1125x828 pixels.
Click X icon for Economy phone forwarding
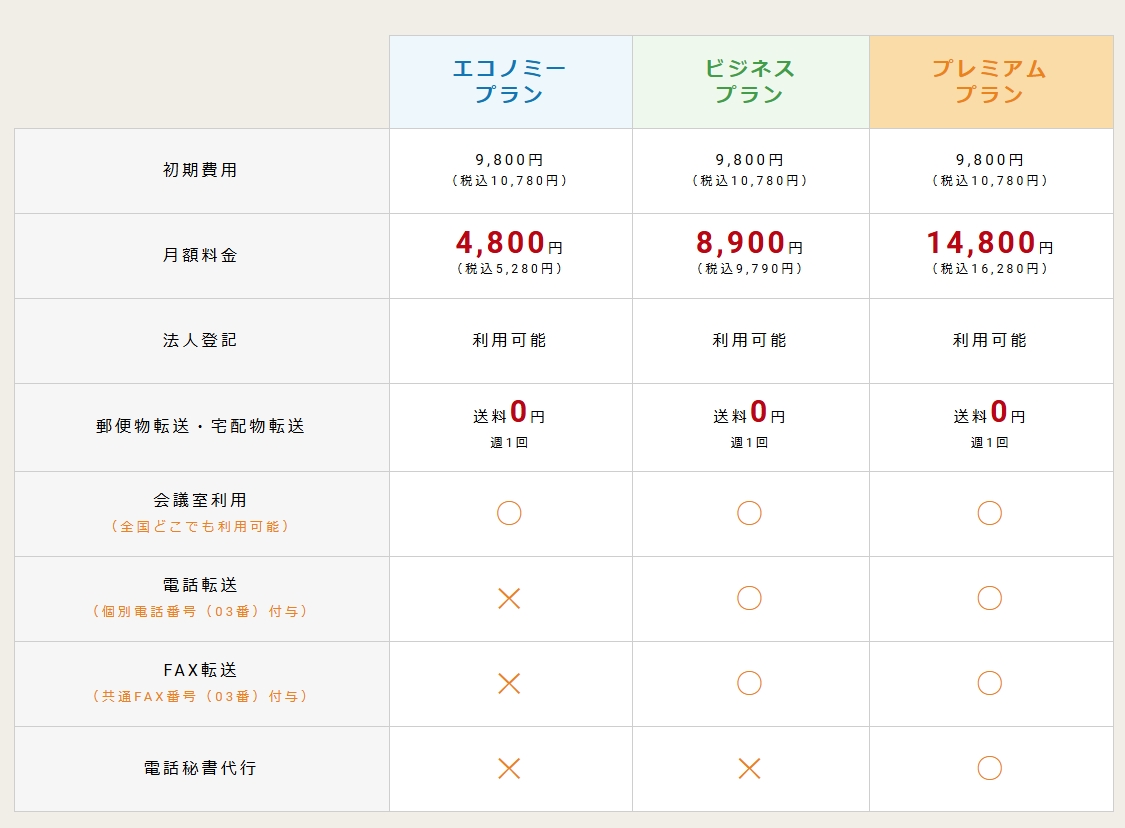pos(509,598)
